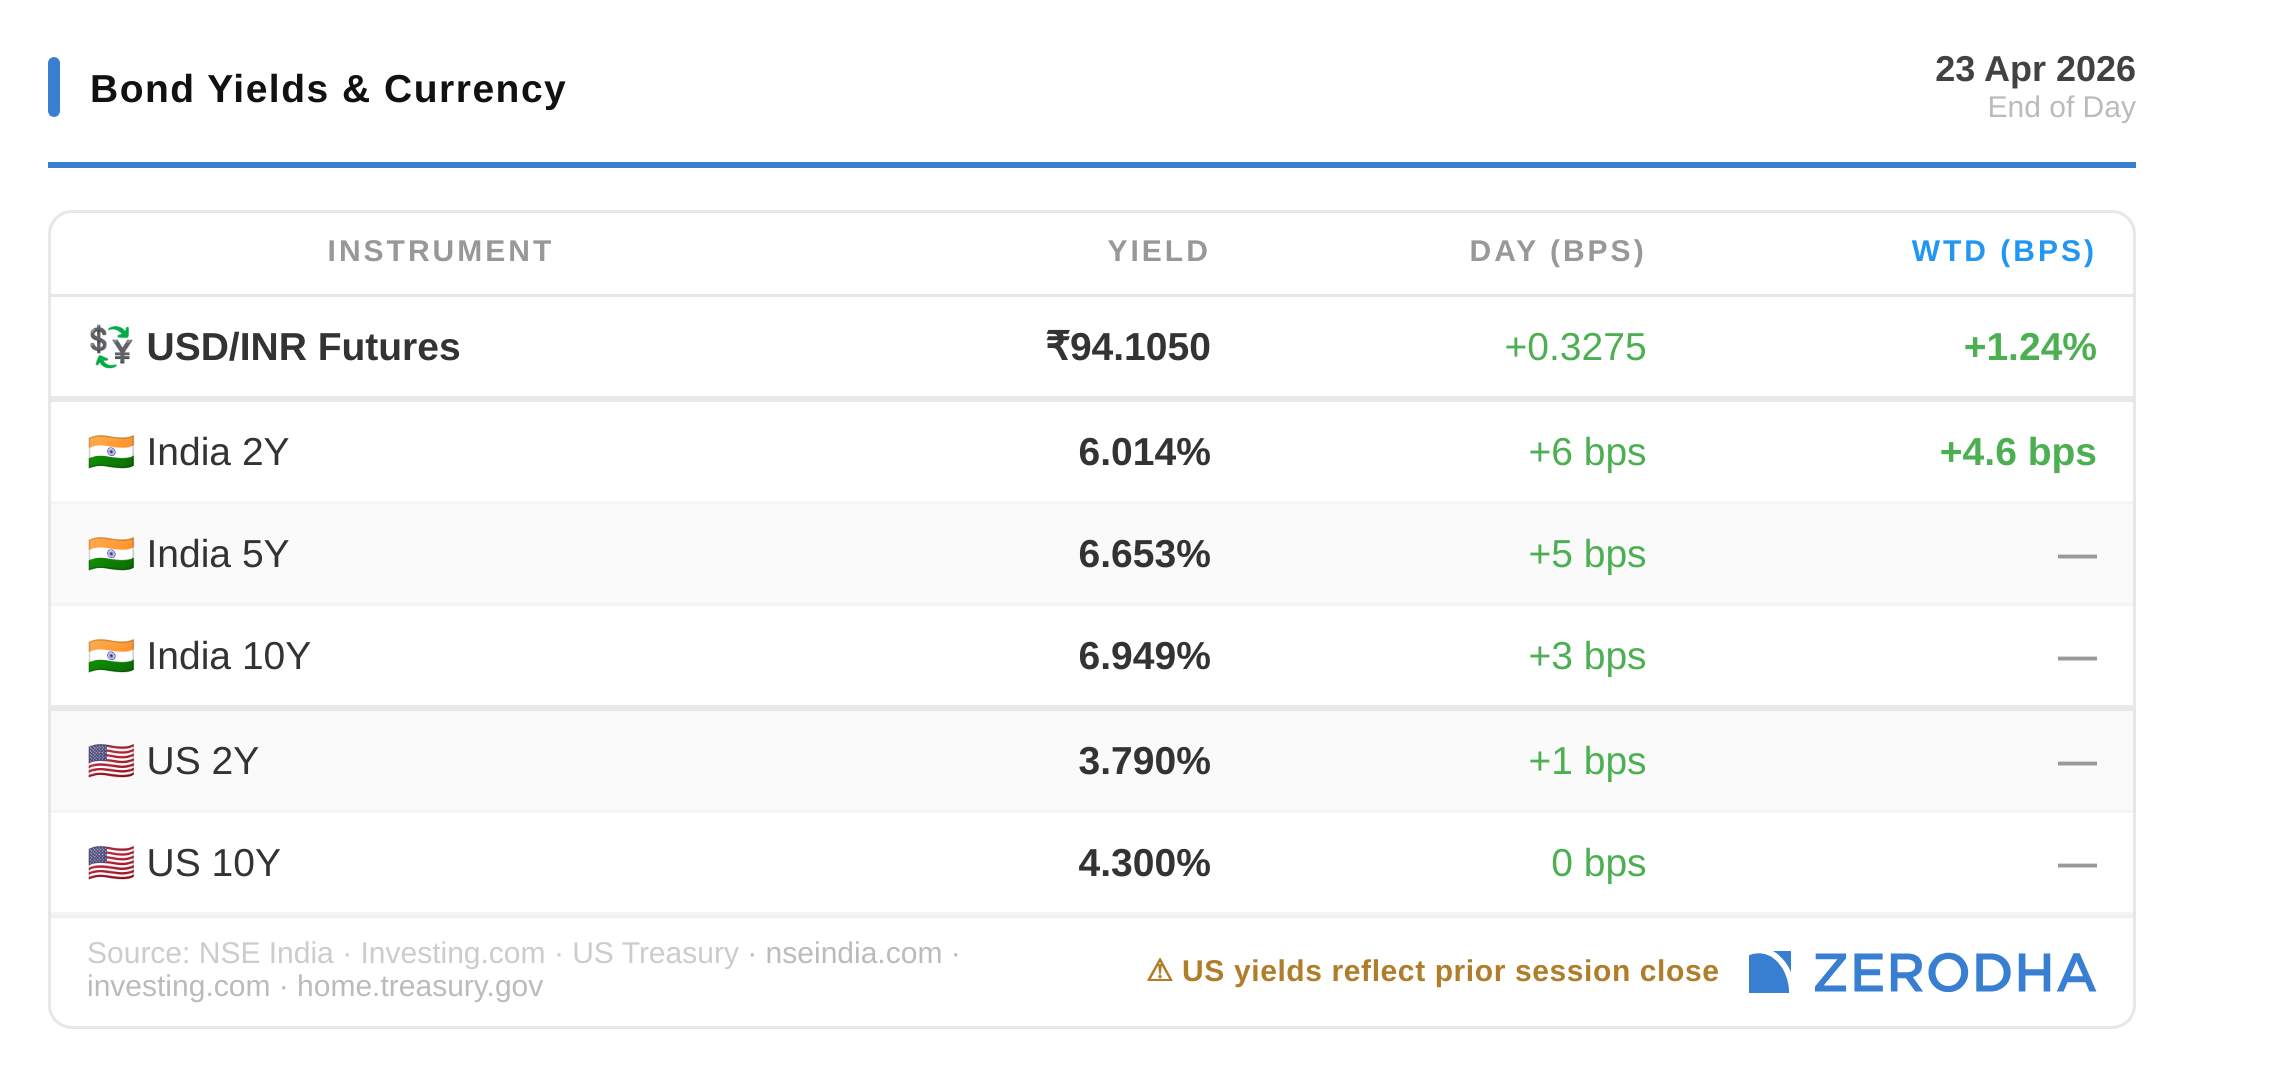Image resolution: width=2280 pixels, height=1089 pixels.
Task: Click the India flag next to India 5Y
Action: [110, 554]
